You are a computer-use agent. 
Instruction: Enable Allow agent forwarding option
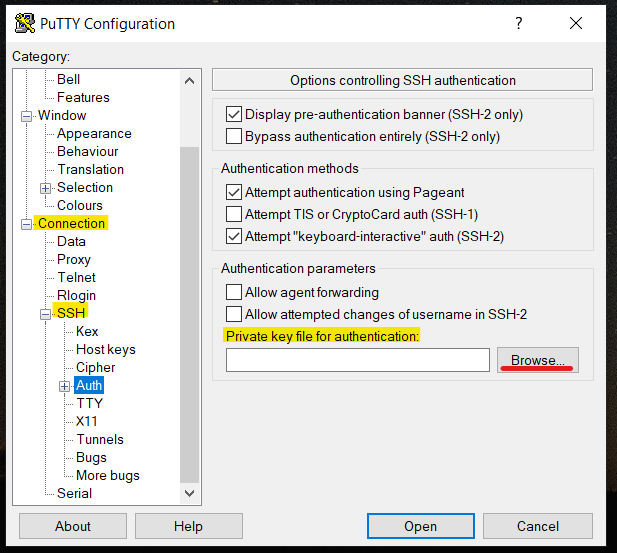(234, 292)
